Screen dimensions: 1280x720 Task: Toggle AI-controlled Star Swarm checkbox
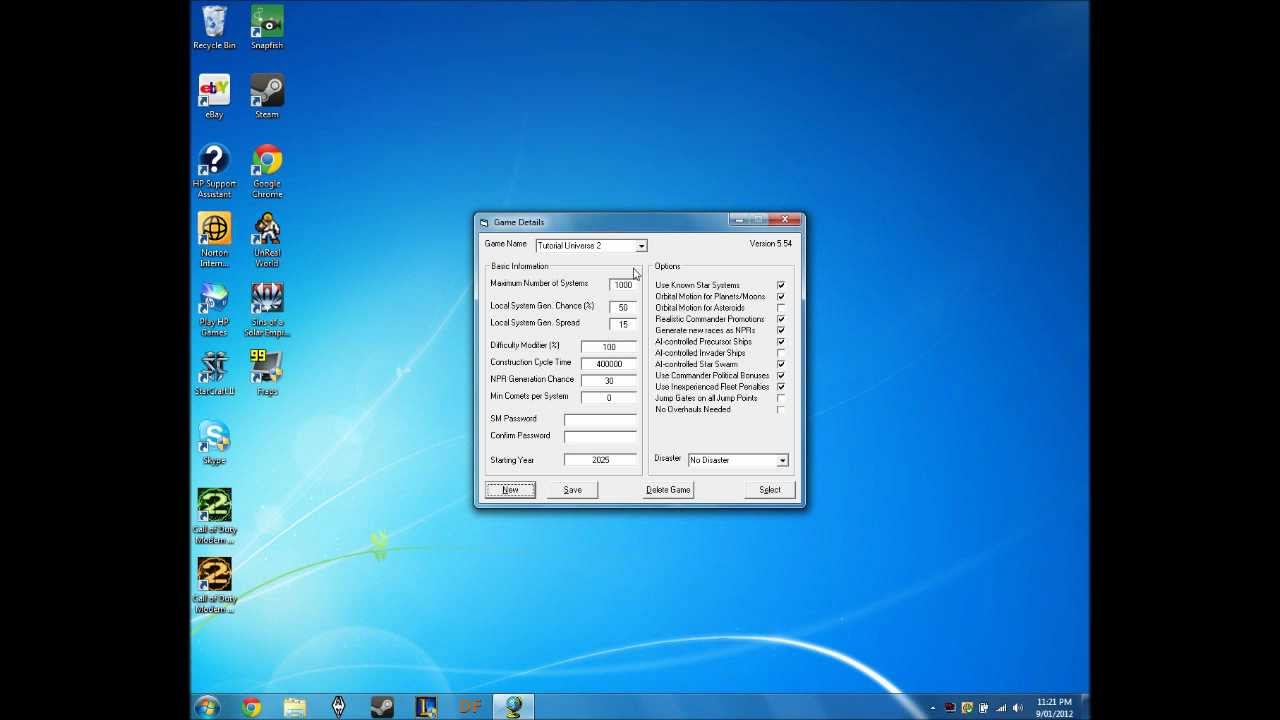[x=781, y=364]
